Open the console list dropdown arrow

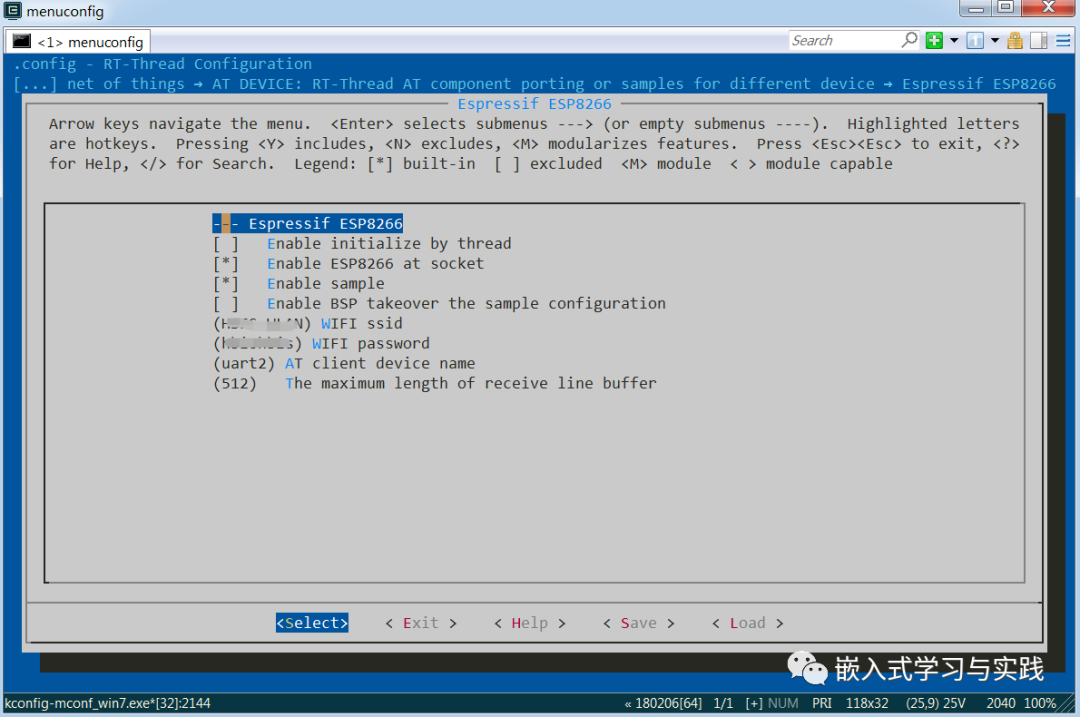tap(995, 41)
